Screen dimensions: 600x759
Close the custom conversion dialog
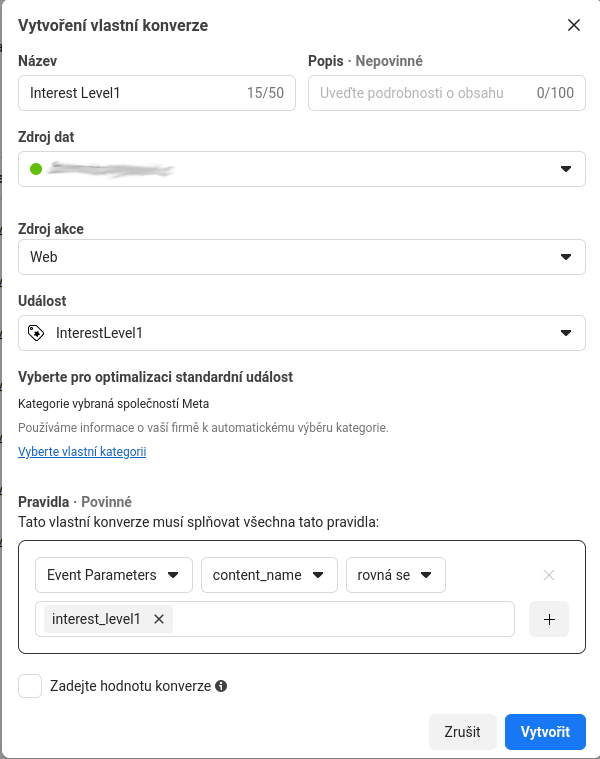574,25
